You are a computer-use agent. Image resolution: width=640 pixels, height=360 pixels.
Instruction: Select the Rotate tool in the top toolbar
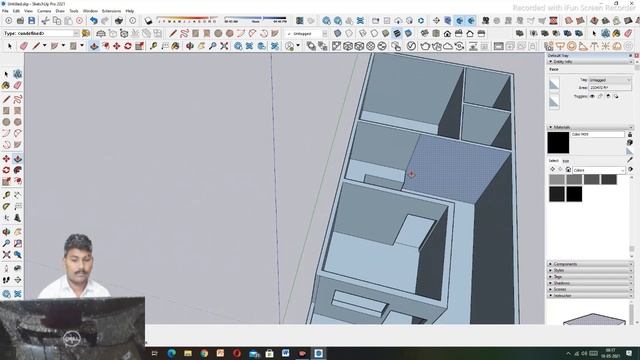pyautogui.click(x=128, y=46)
